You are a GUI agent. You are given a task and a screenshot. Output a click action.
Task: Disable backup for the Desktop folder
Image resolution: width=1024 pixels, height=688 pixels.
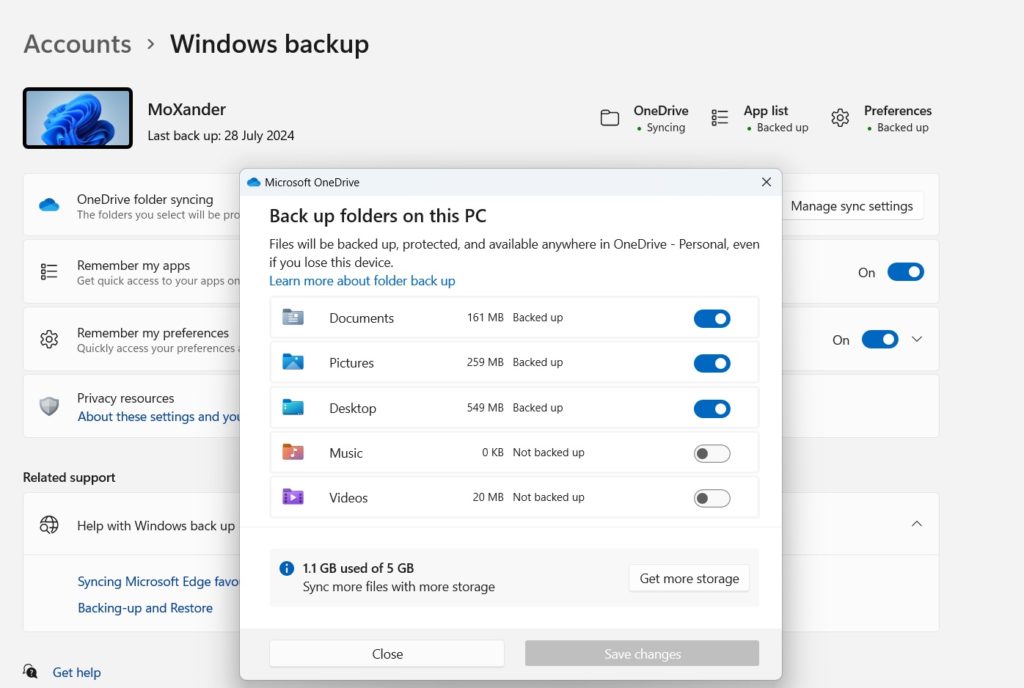pos(712,408)
